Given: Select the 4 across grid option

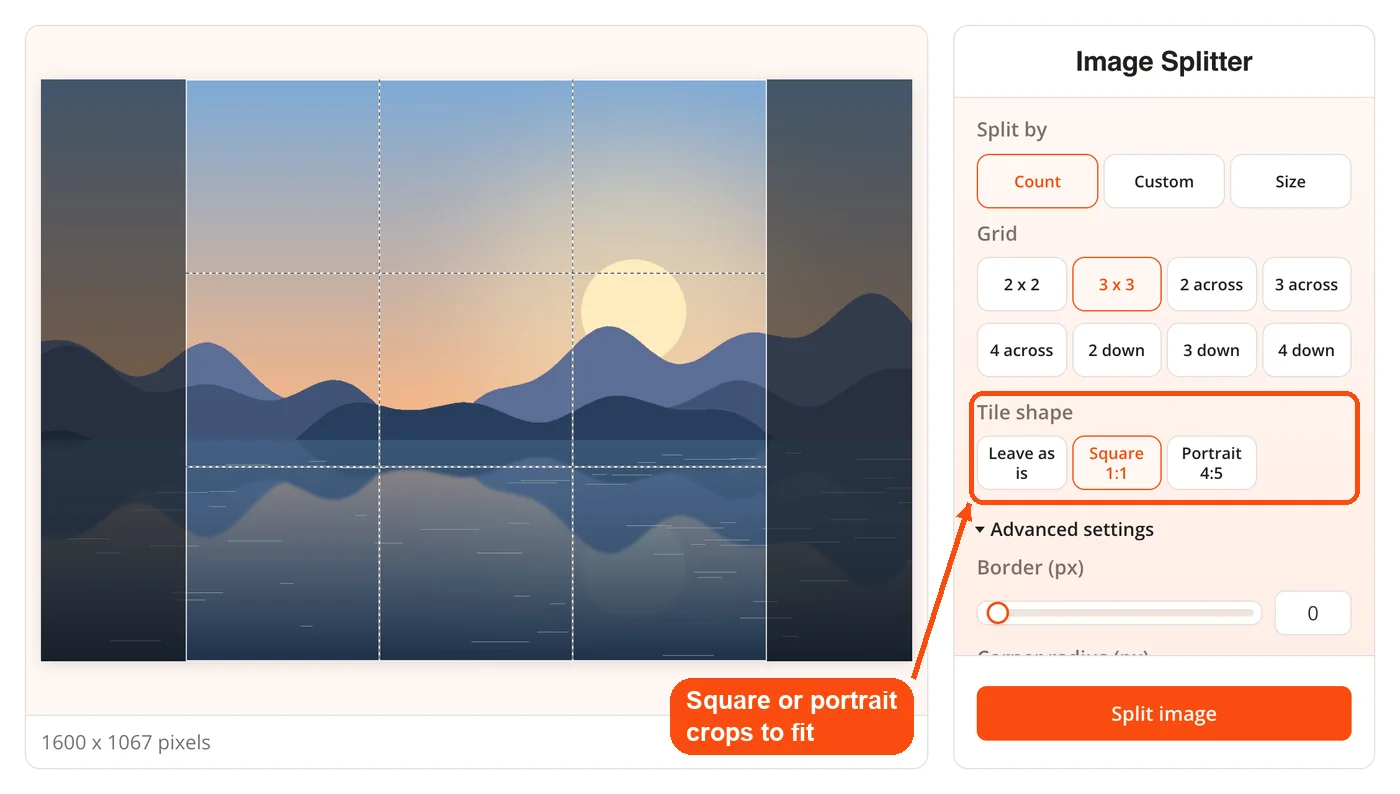Looking at the screenshot, I should pos(1021,350).
